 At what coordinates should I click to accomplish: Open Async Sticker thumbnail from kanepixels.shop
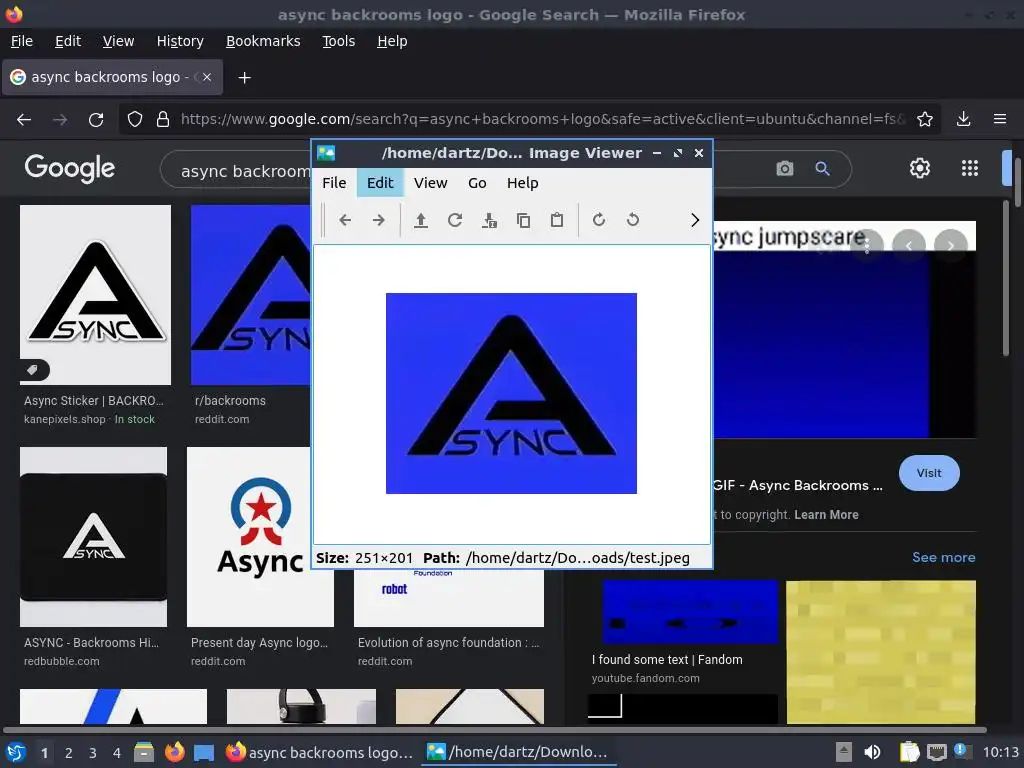[95, 295]
